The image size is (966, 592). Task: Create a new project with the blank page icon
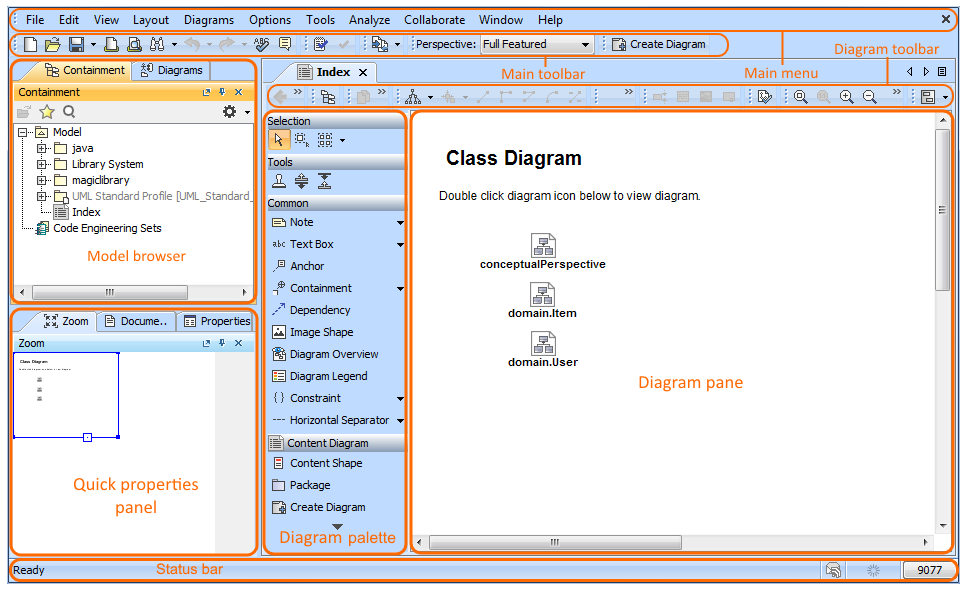(x=30, y=44)
